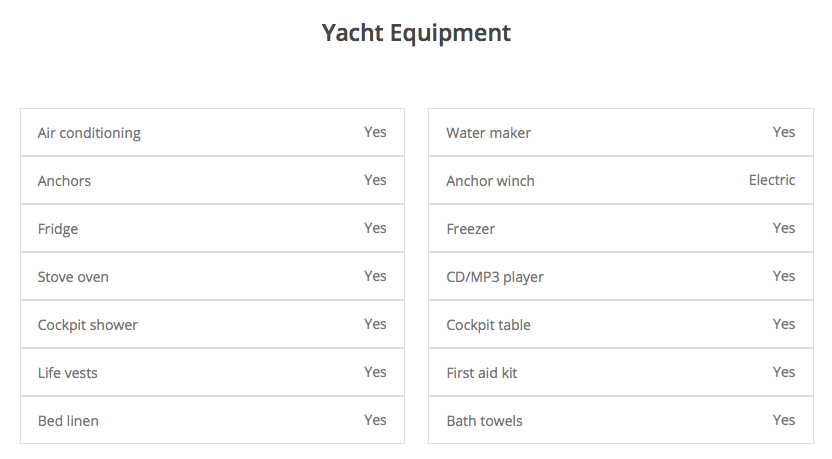Image resolution: width=832 pixels, height=459 pixels.
Task: Click the Stove oven row
Action: (x=212, y=276)
